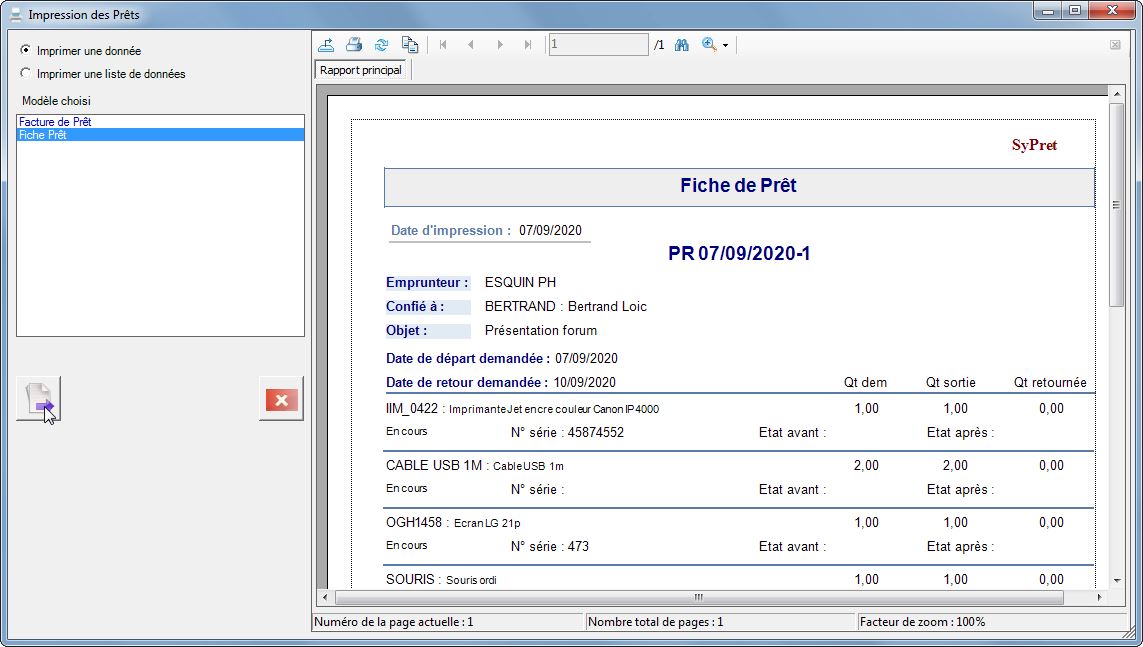
Task: Click Présentation forum object text
Action: [541, 331]
